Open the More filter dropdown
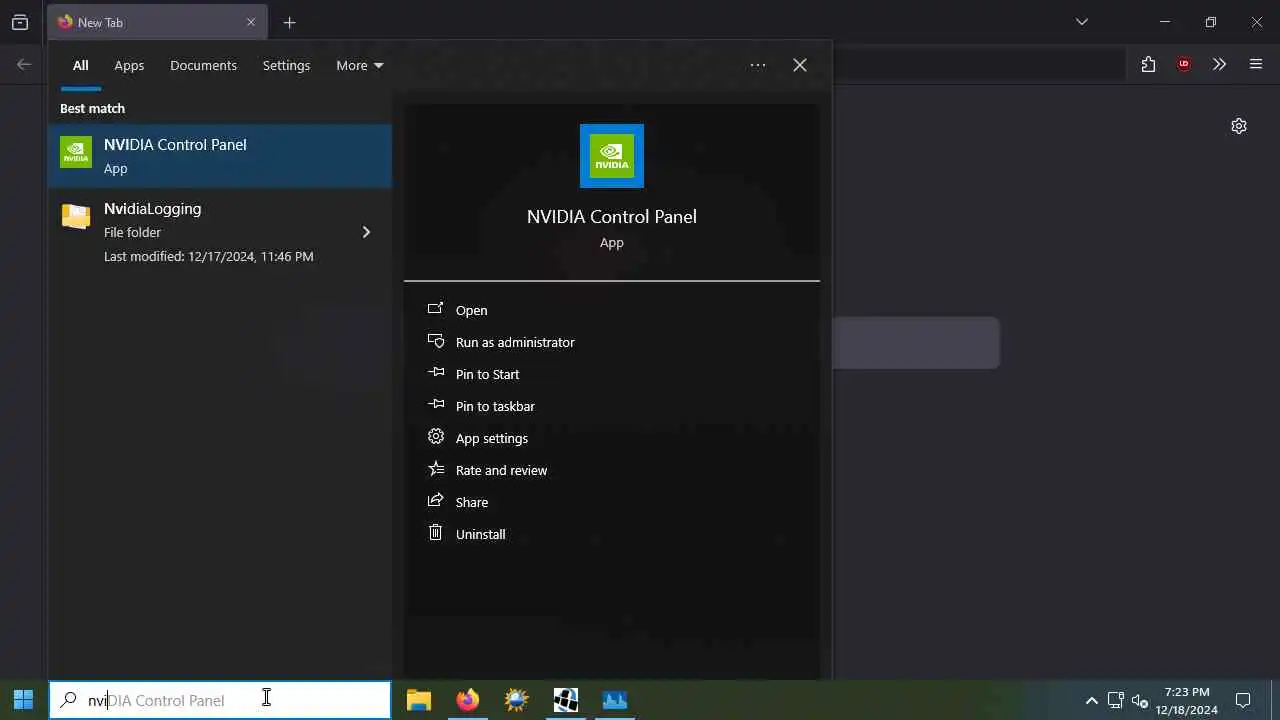 coord(360,65)
